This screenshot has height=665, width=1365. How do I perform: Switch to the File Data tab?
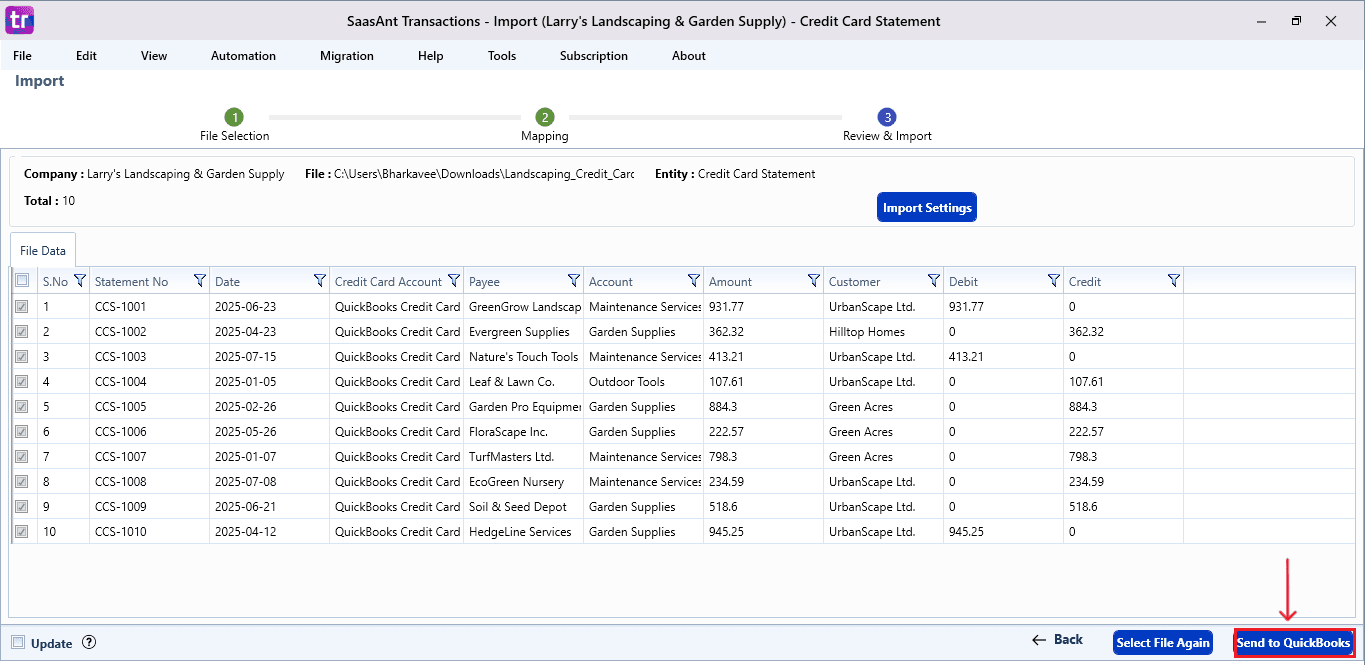click(x=42, y=250)
